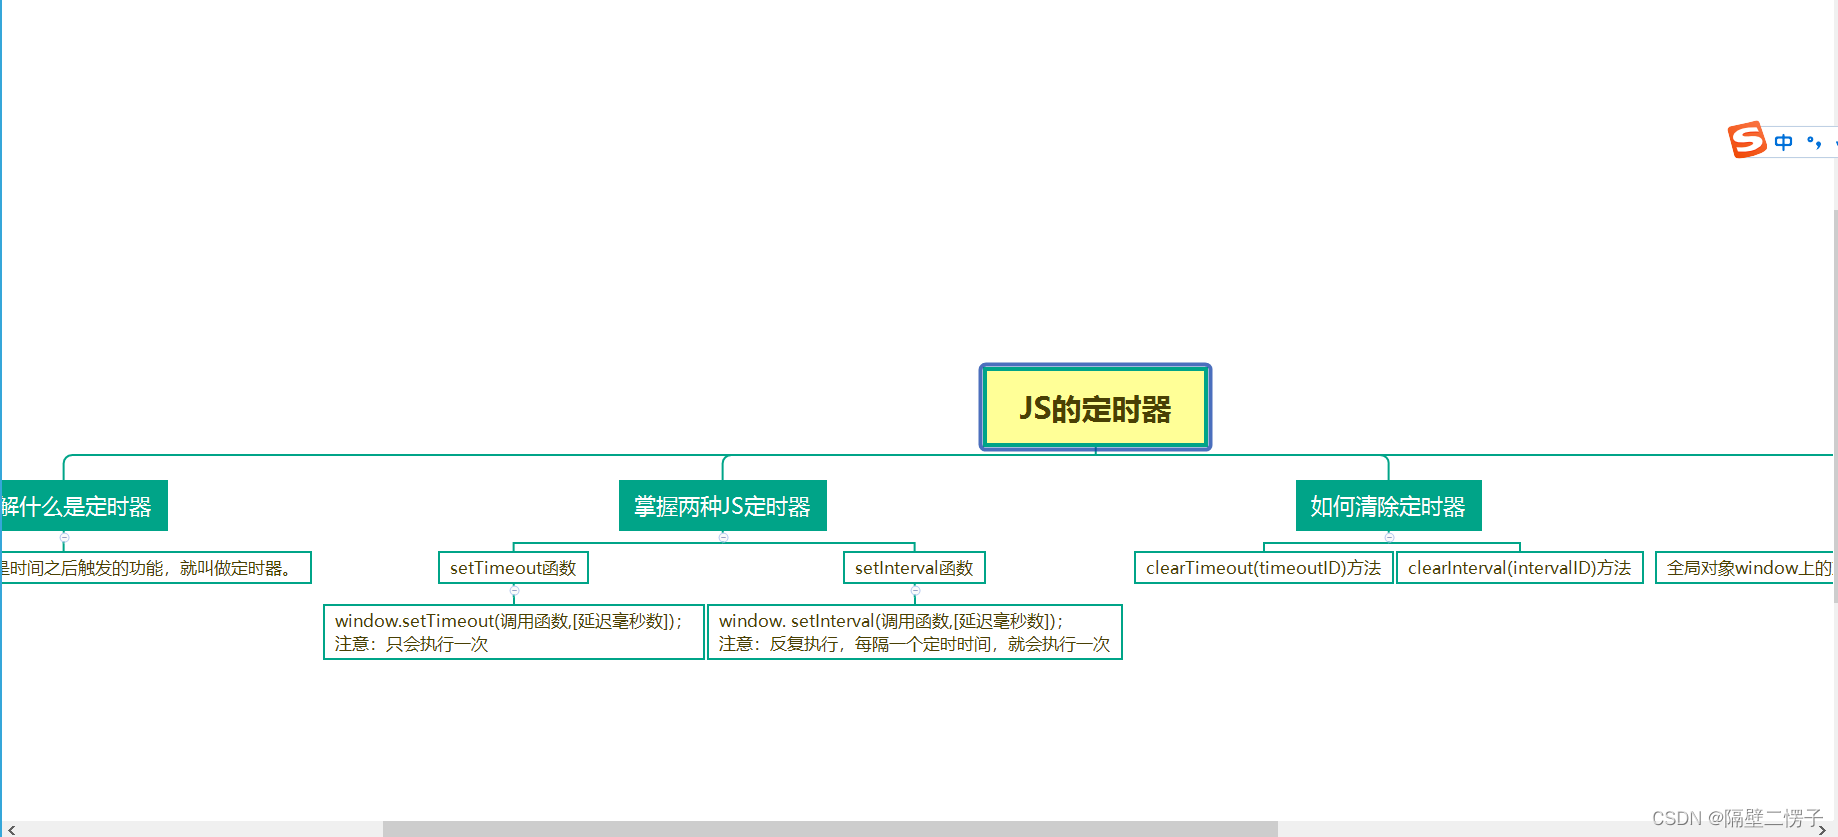Click the Sogou input method S icon
This screenshot has height=837, width=1838.
1747,140
